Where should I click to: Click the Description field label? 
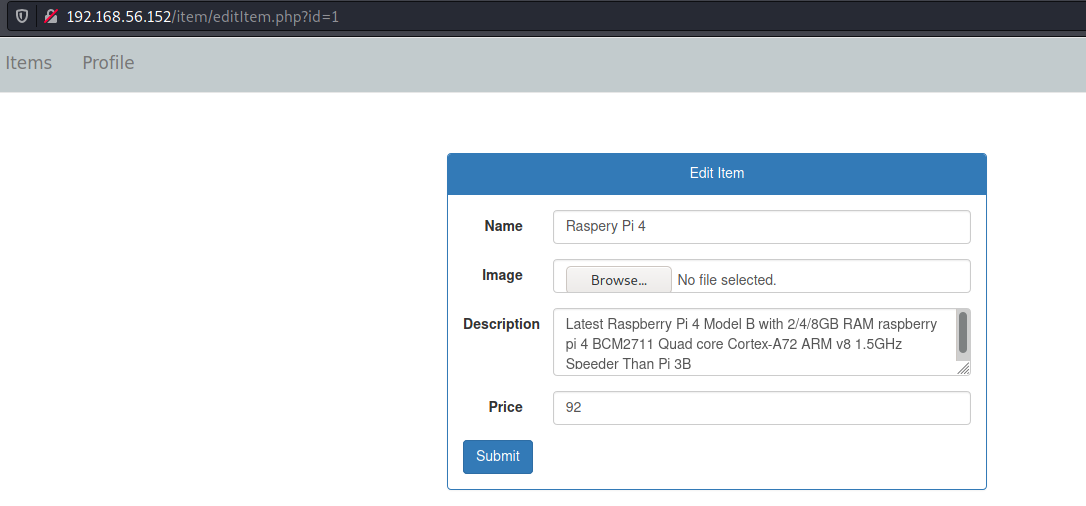501,324
